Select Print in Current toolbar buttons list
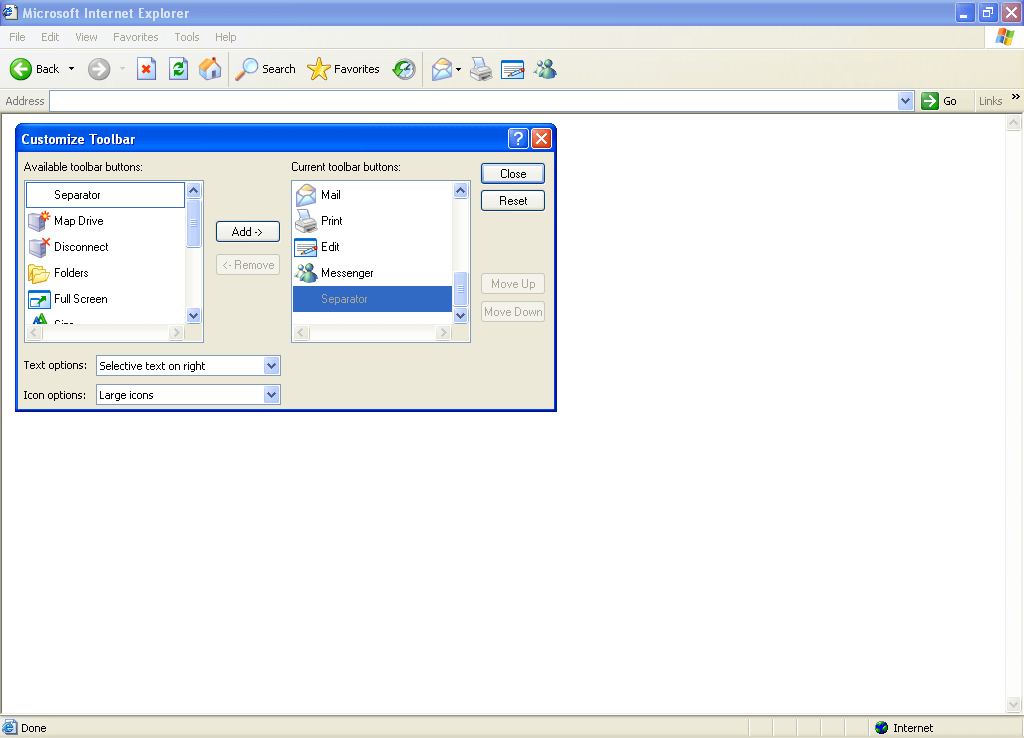The width and height of the screenshot is (1024, 738). pos(372,221)
